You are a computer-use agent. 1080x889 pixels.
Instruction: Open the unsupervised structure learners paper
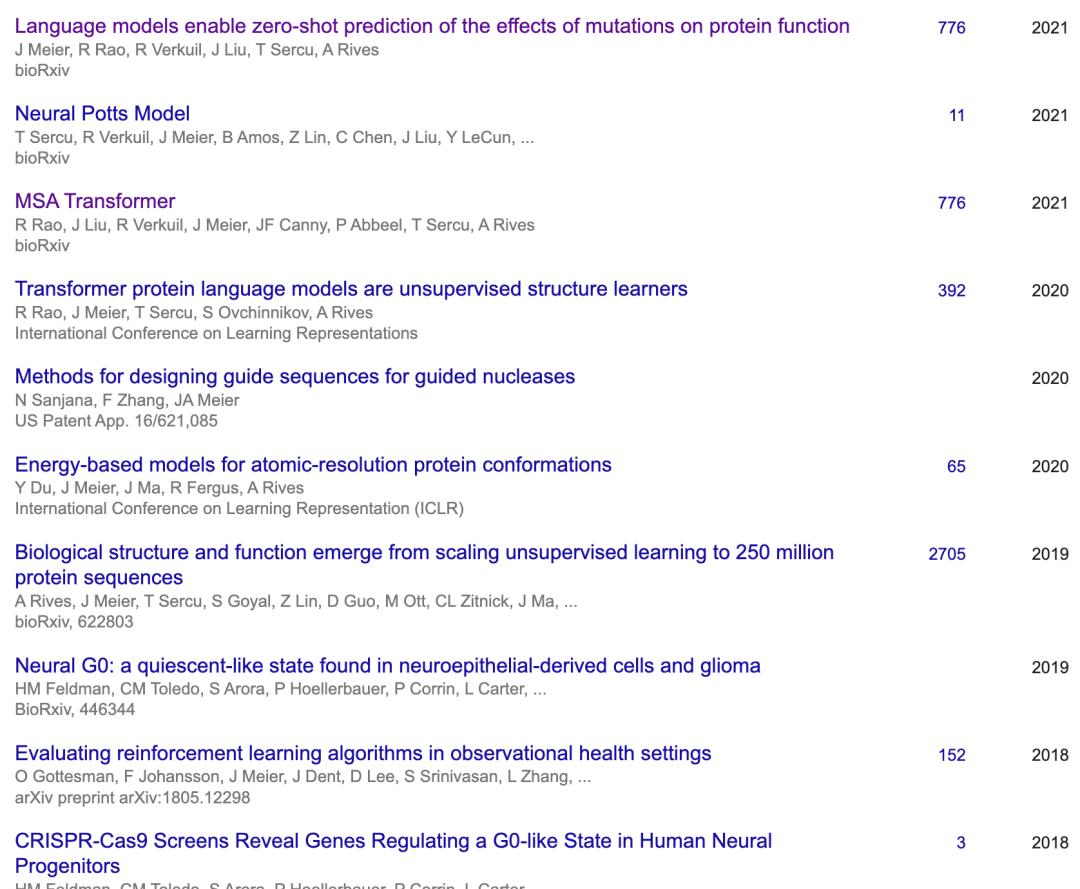(351, 290)
